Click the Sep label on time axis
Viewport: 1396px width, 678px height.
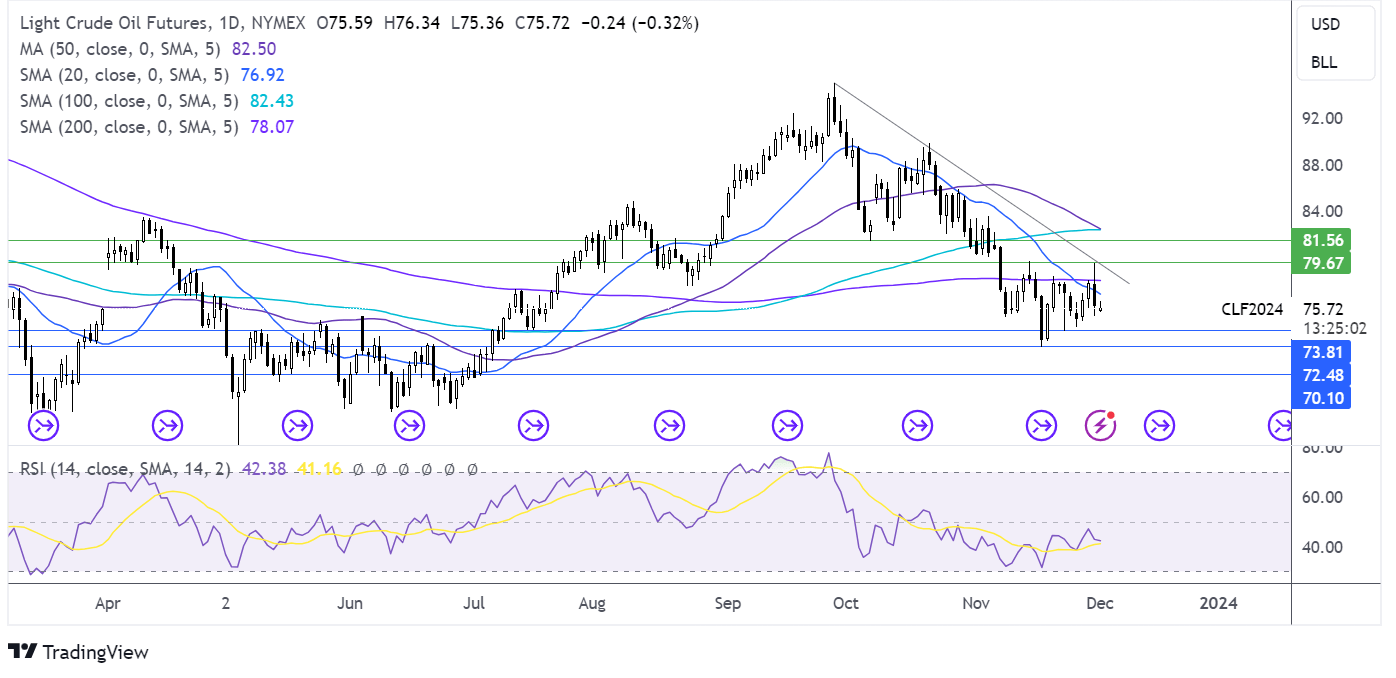tap(728, 603)
